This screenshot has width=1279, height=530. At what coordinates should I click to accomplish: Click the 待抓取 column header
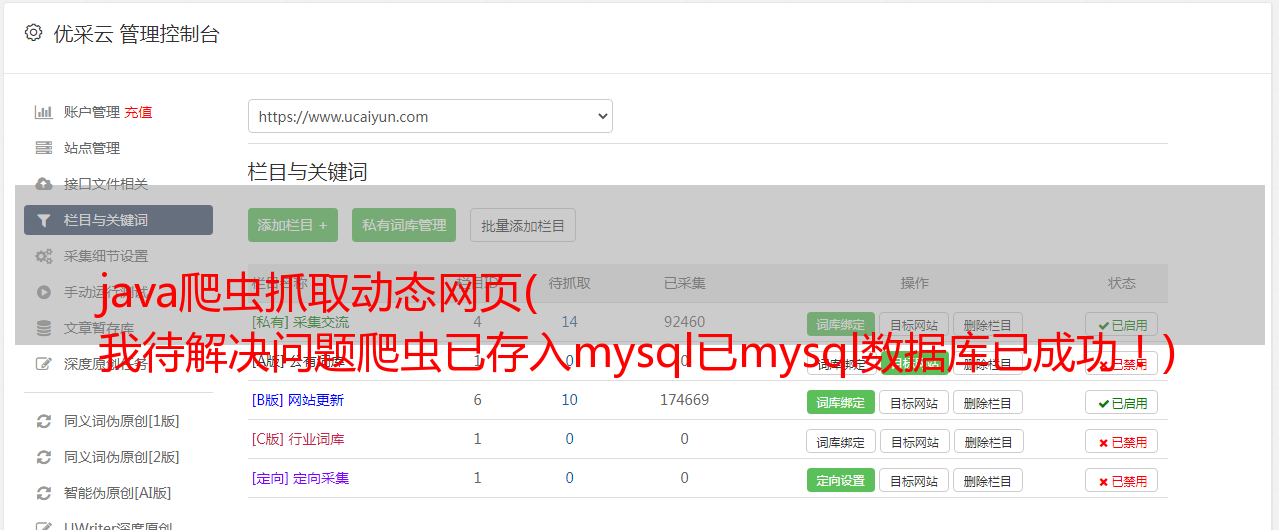click(570, 283)
